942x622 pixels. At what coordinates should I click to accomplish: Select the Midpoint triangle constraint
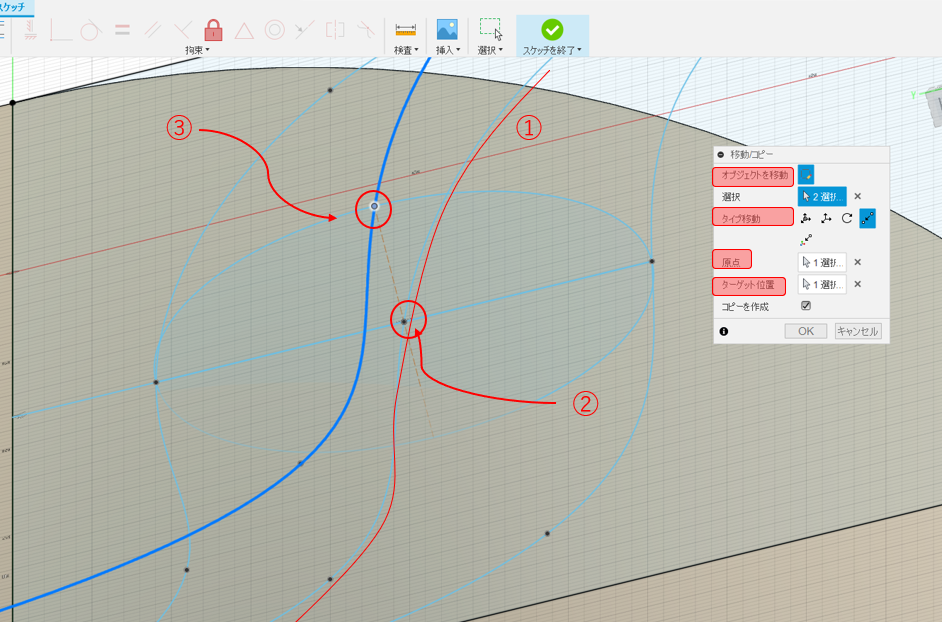click(x=244, y=31)
